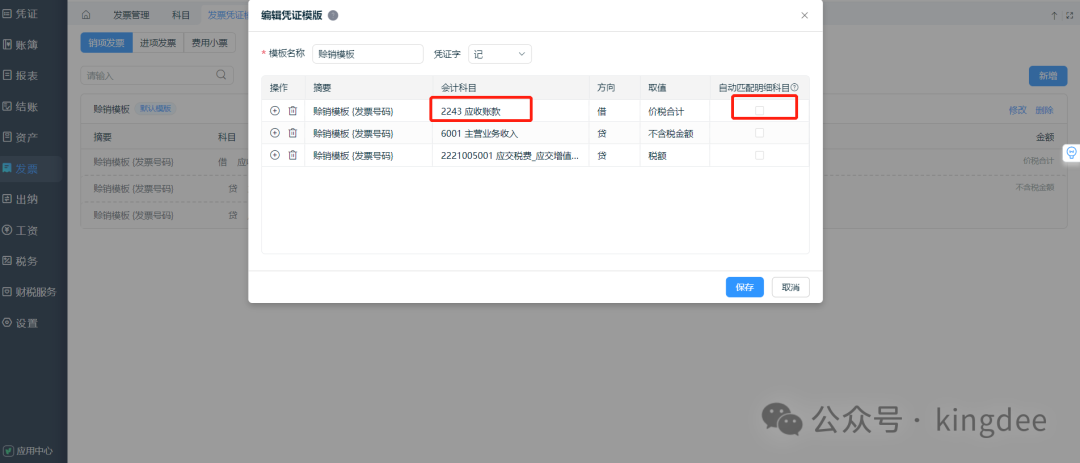Switch to 进项发票 tab
Screen dimensions: 1080x463
[x=157, y=43]
